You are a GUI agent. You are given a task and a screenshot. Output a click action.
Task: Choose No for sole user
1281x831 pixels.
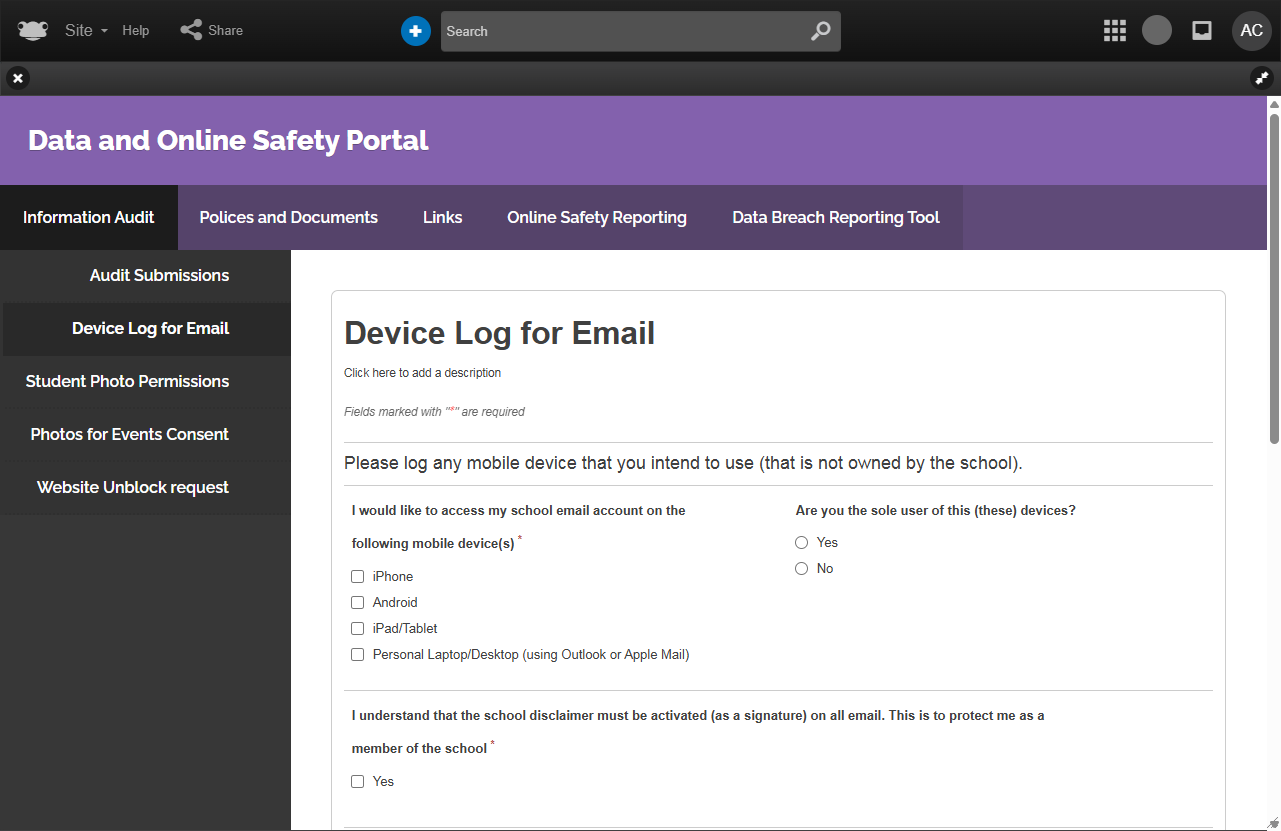pos(801,569)
